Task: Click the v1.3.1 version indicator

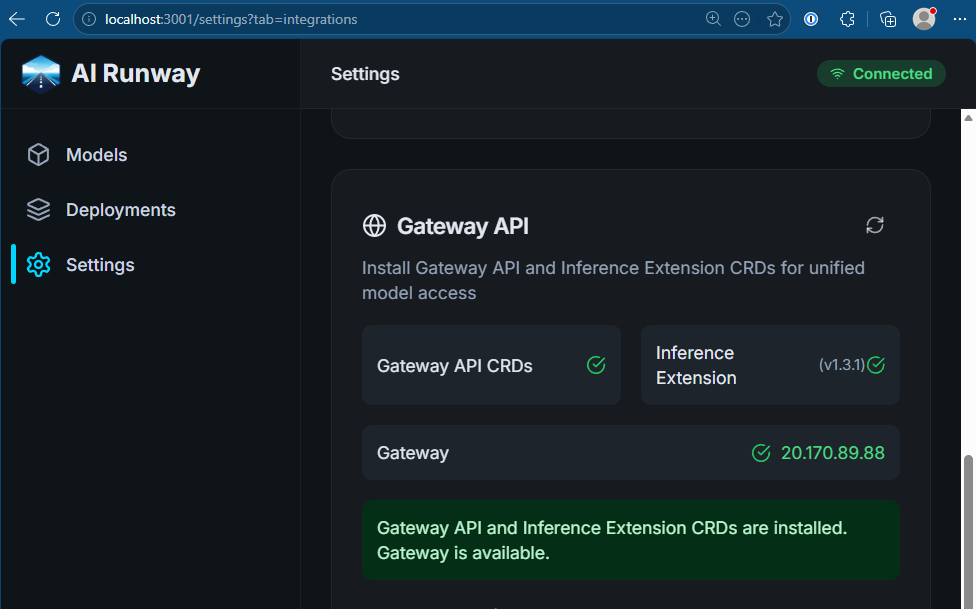Action: (x=840, y=365)
